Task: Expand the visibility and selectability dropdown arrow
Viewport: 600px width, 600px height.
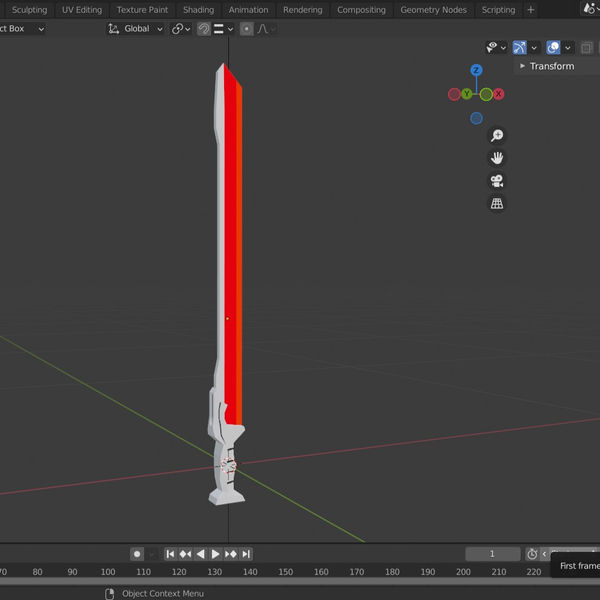Action: pyautogui.click(x=504, y=48)
